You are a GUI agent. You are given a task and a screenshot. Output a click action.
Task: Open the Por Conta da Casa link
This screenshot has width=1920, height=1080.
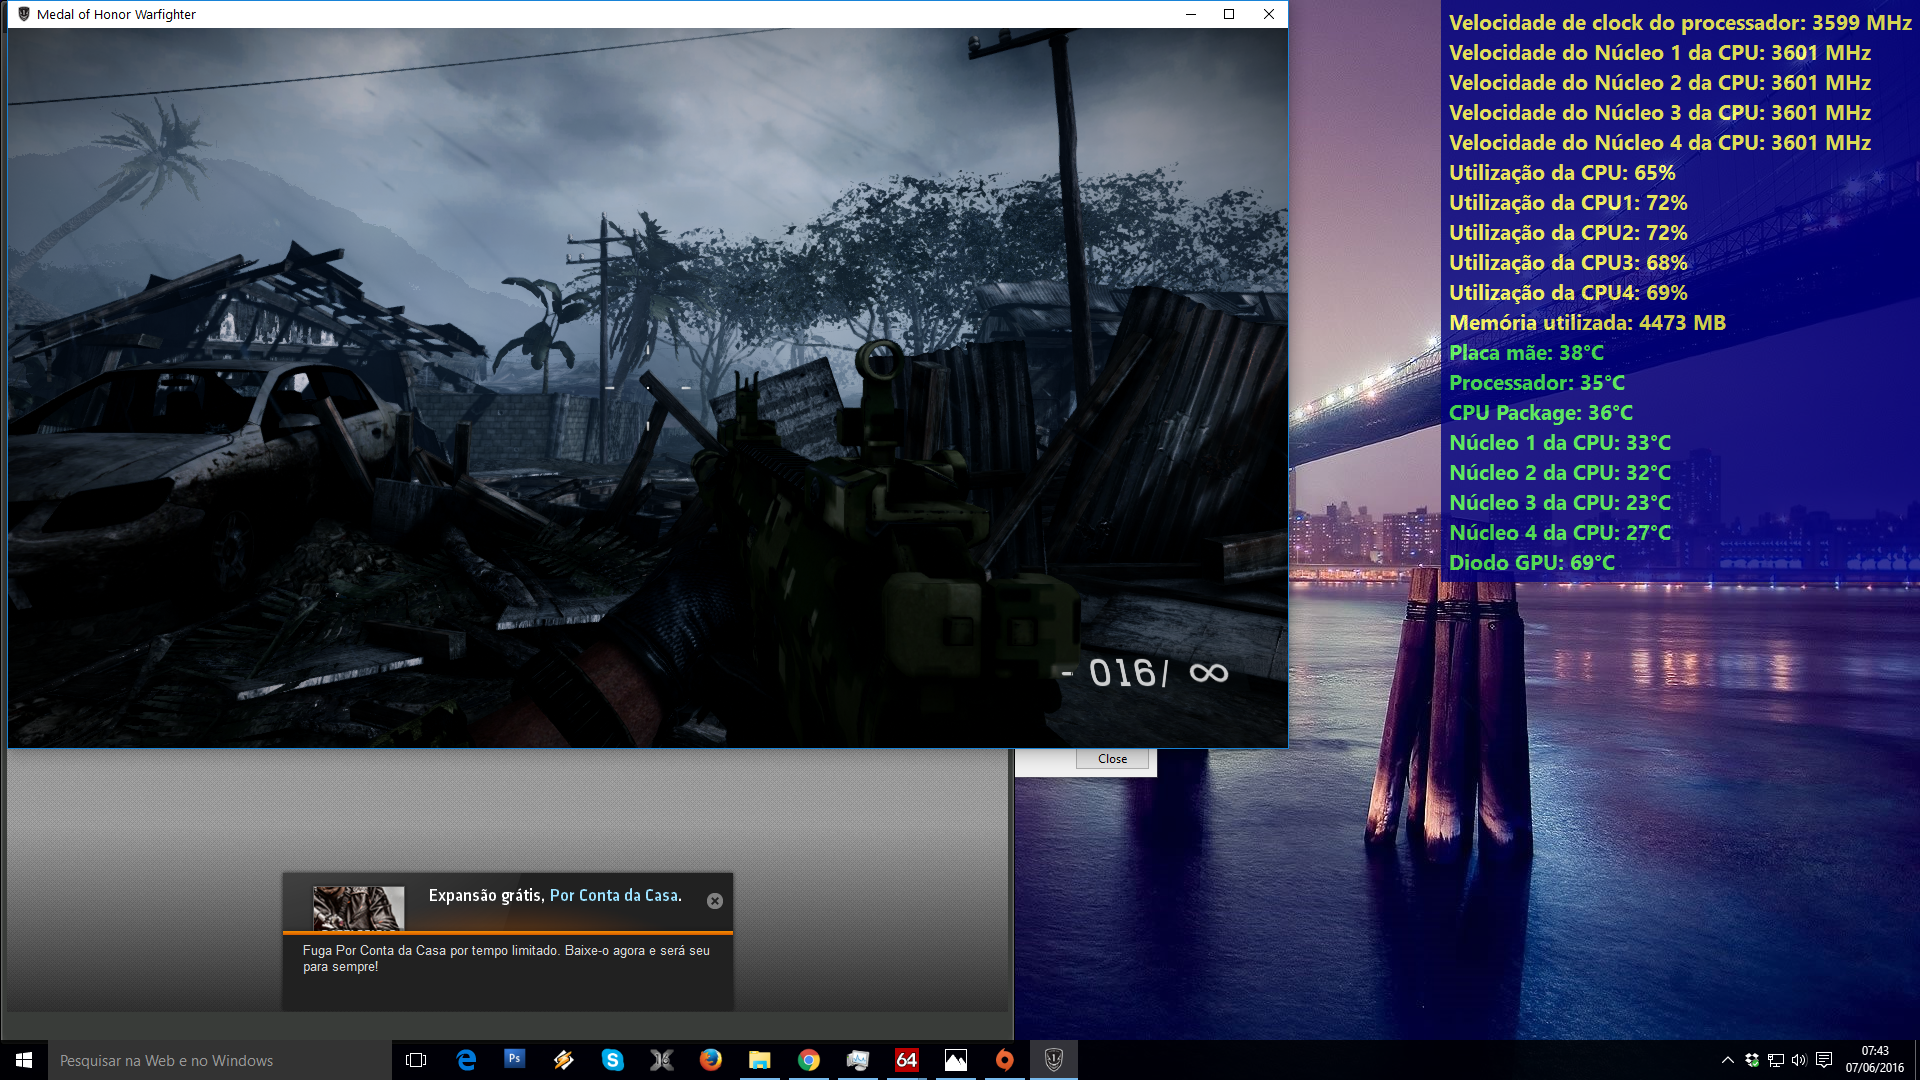[x=616, y=896]
